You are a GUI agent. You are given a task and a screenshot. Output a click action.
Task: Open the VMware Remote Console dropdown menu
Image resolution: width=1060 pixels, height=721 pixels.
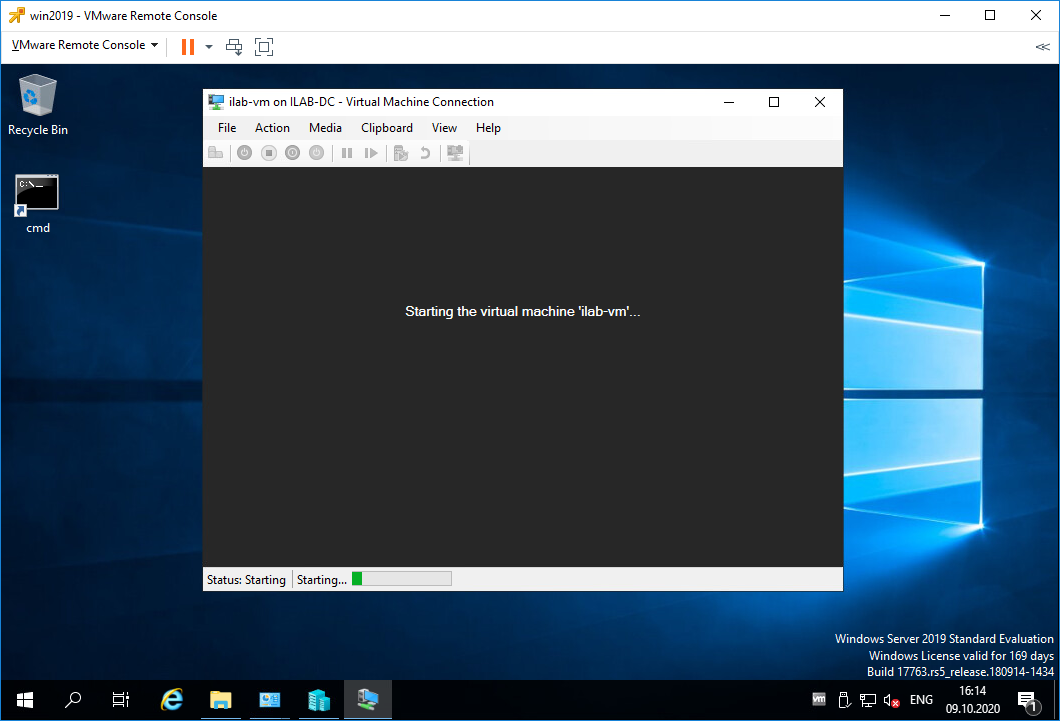[x=85, y=45]
